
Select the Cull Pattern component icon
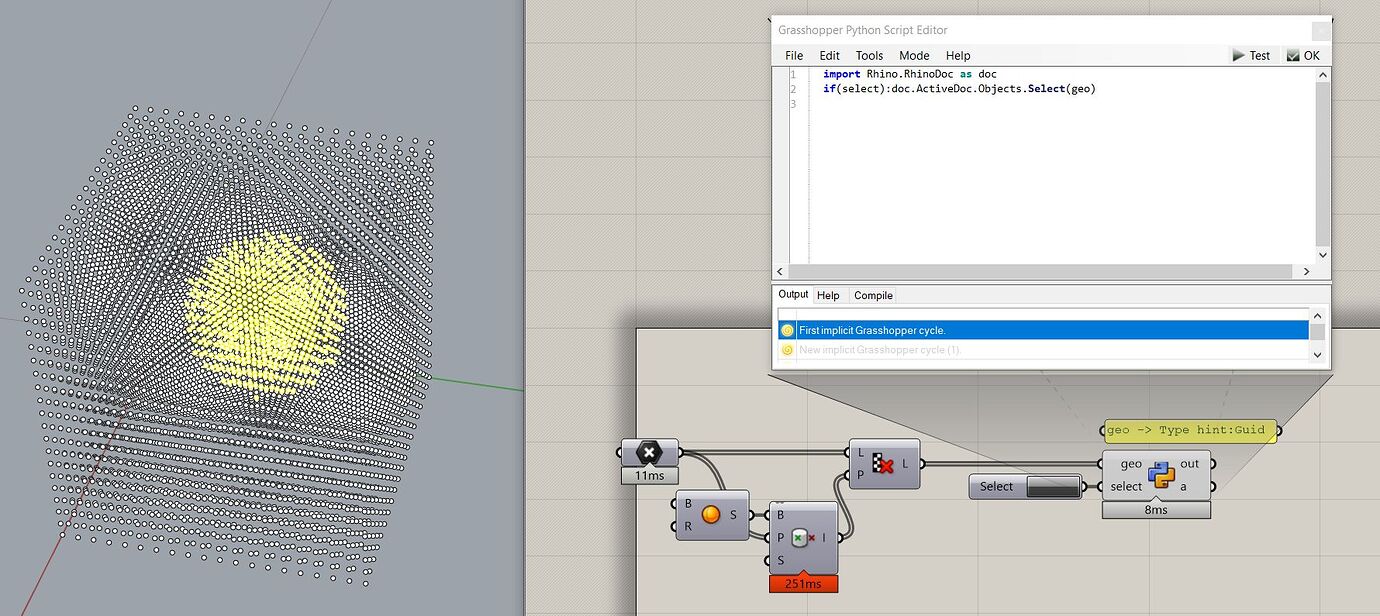pyautogui.click(x=884, y=464)
